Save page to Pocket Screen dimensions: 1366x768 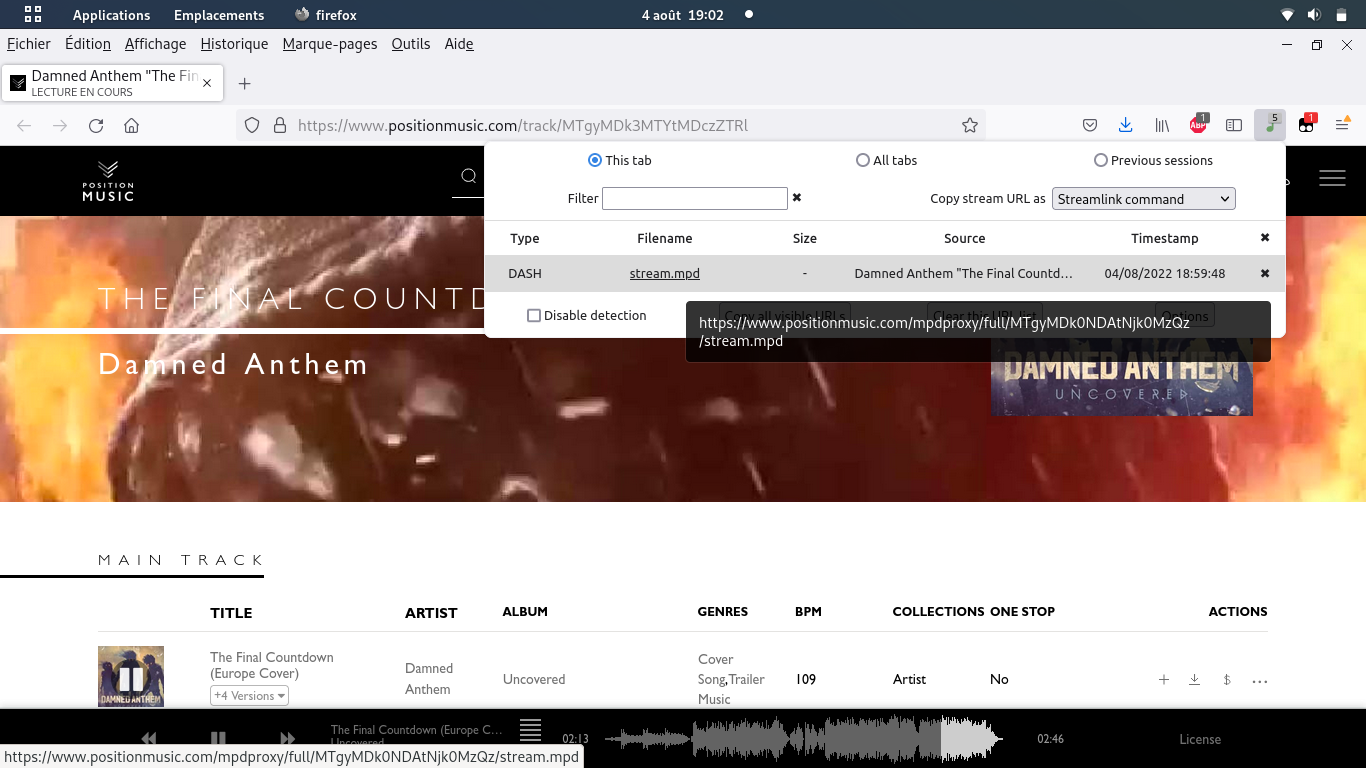(x=1090, y=126)
